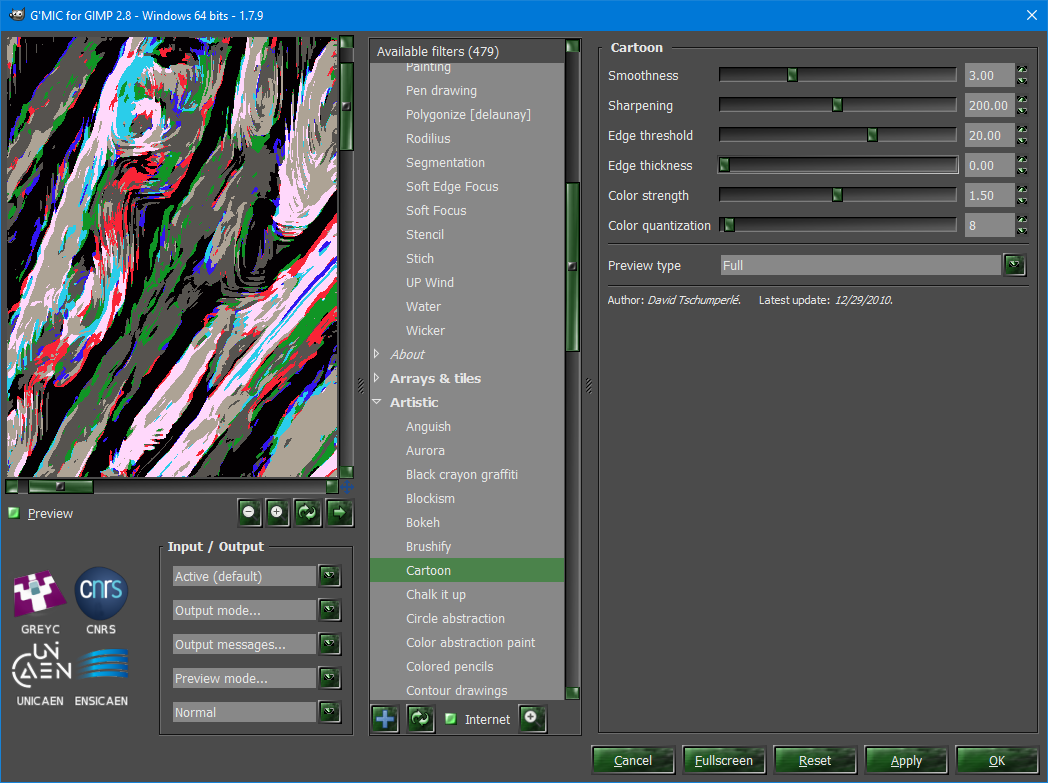Click the Sharpening value field
This screenshot has height=783, width=1048.
pos(989,105)
